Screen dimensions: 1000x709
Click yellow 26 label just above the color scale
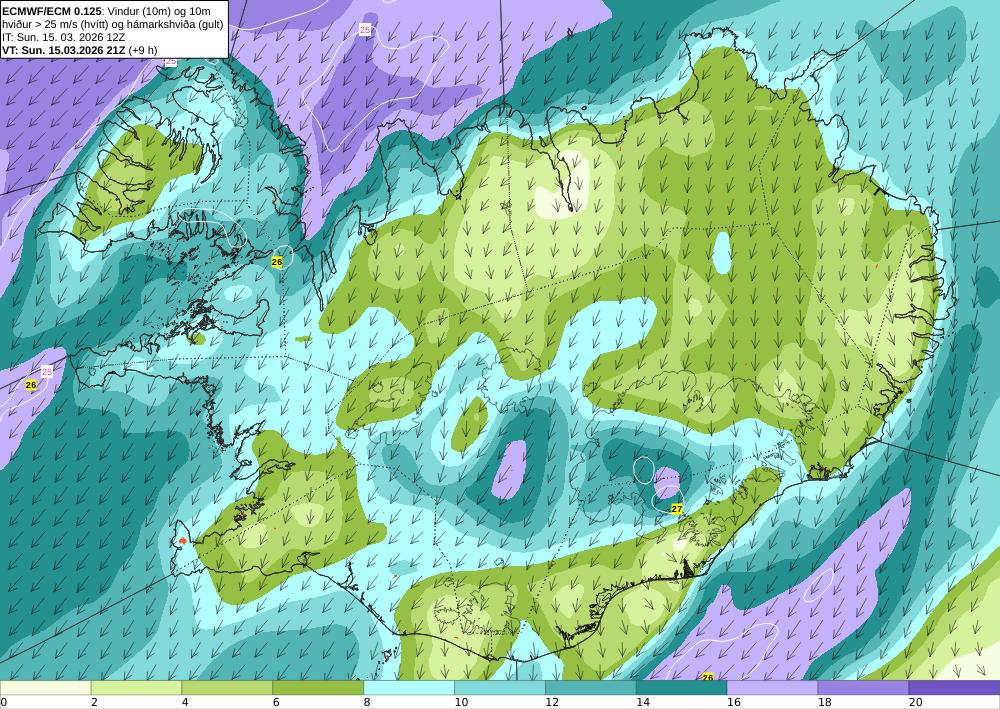tap(708, 677)
